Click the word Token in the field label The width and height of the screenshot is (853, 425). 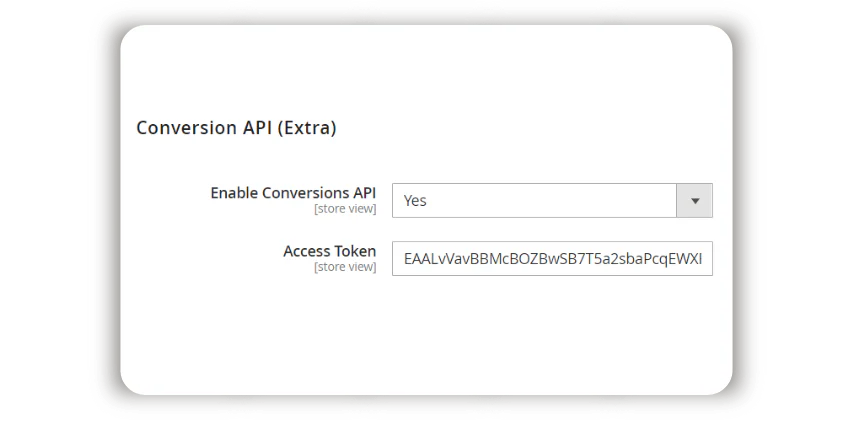(354, 251)
